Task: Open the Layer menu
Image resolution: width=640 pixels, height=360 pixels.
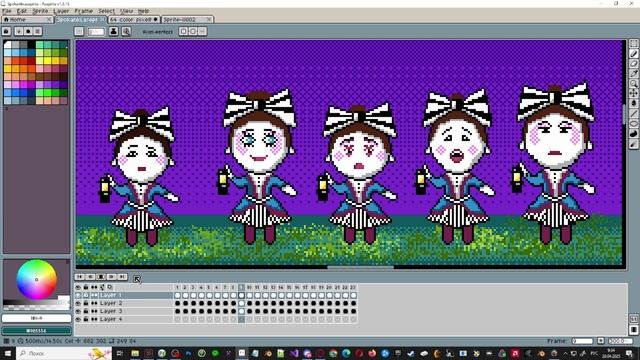Action: tap(61, 11)
